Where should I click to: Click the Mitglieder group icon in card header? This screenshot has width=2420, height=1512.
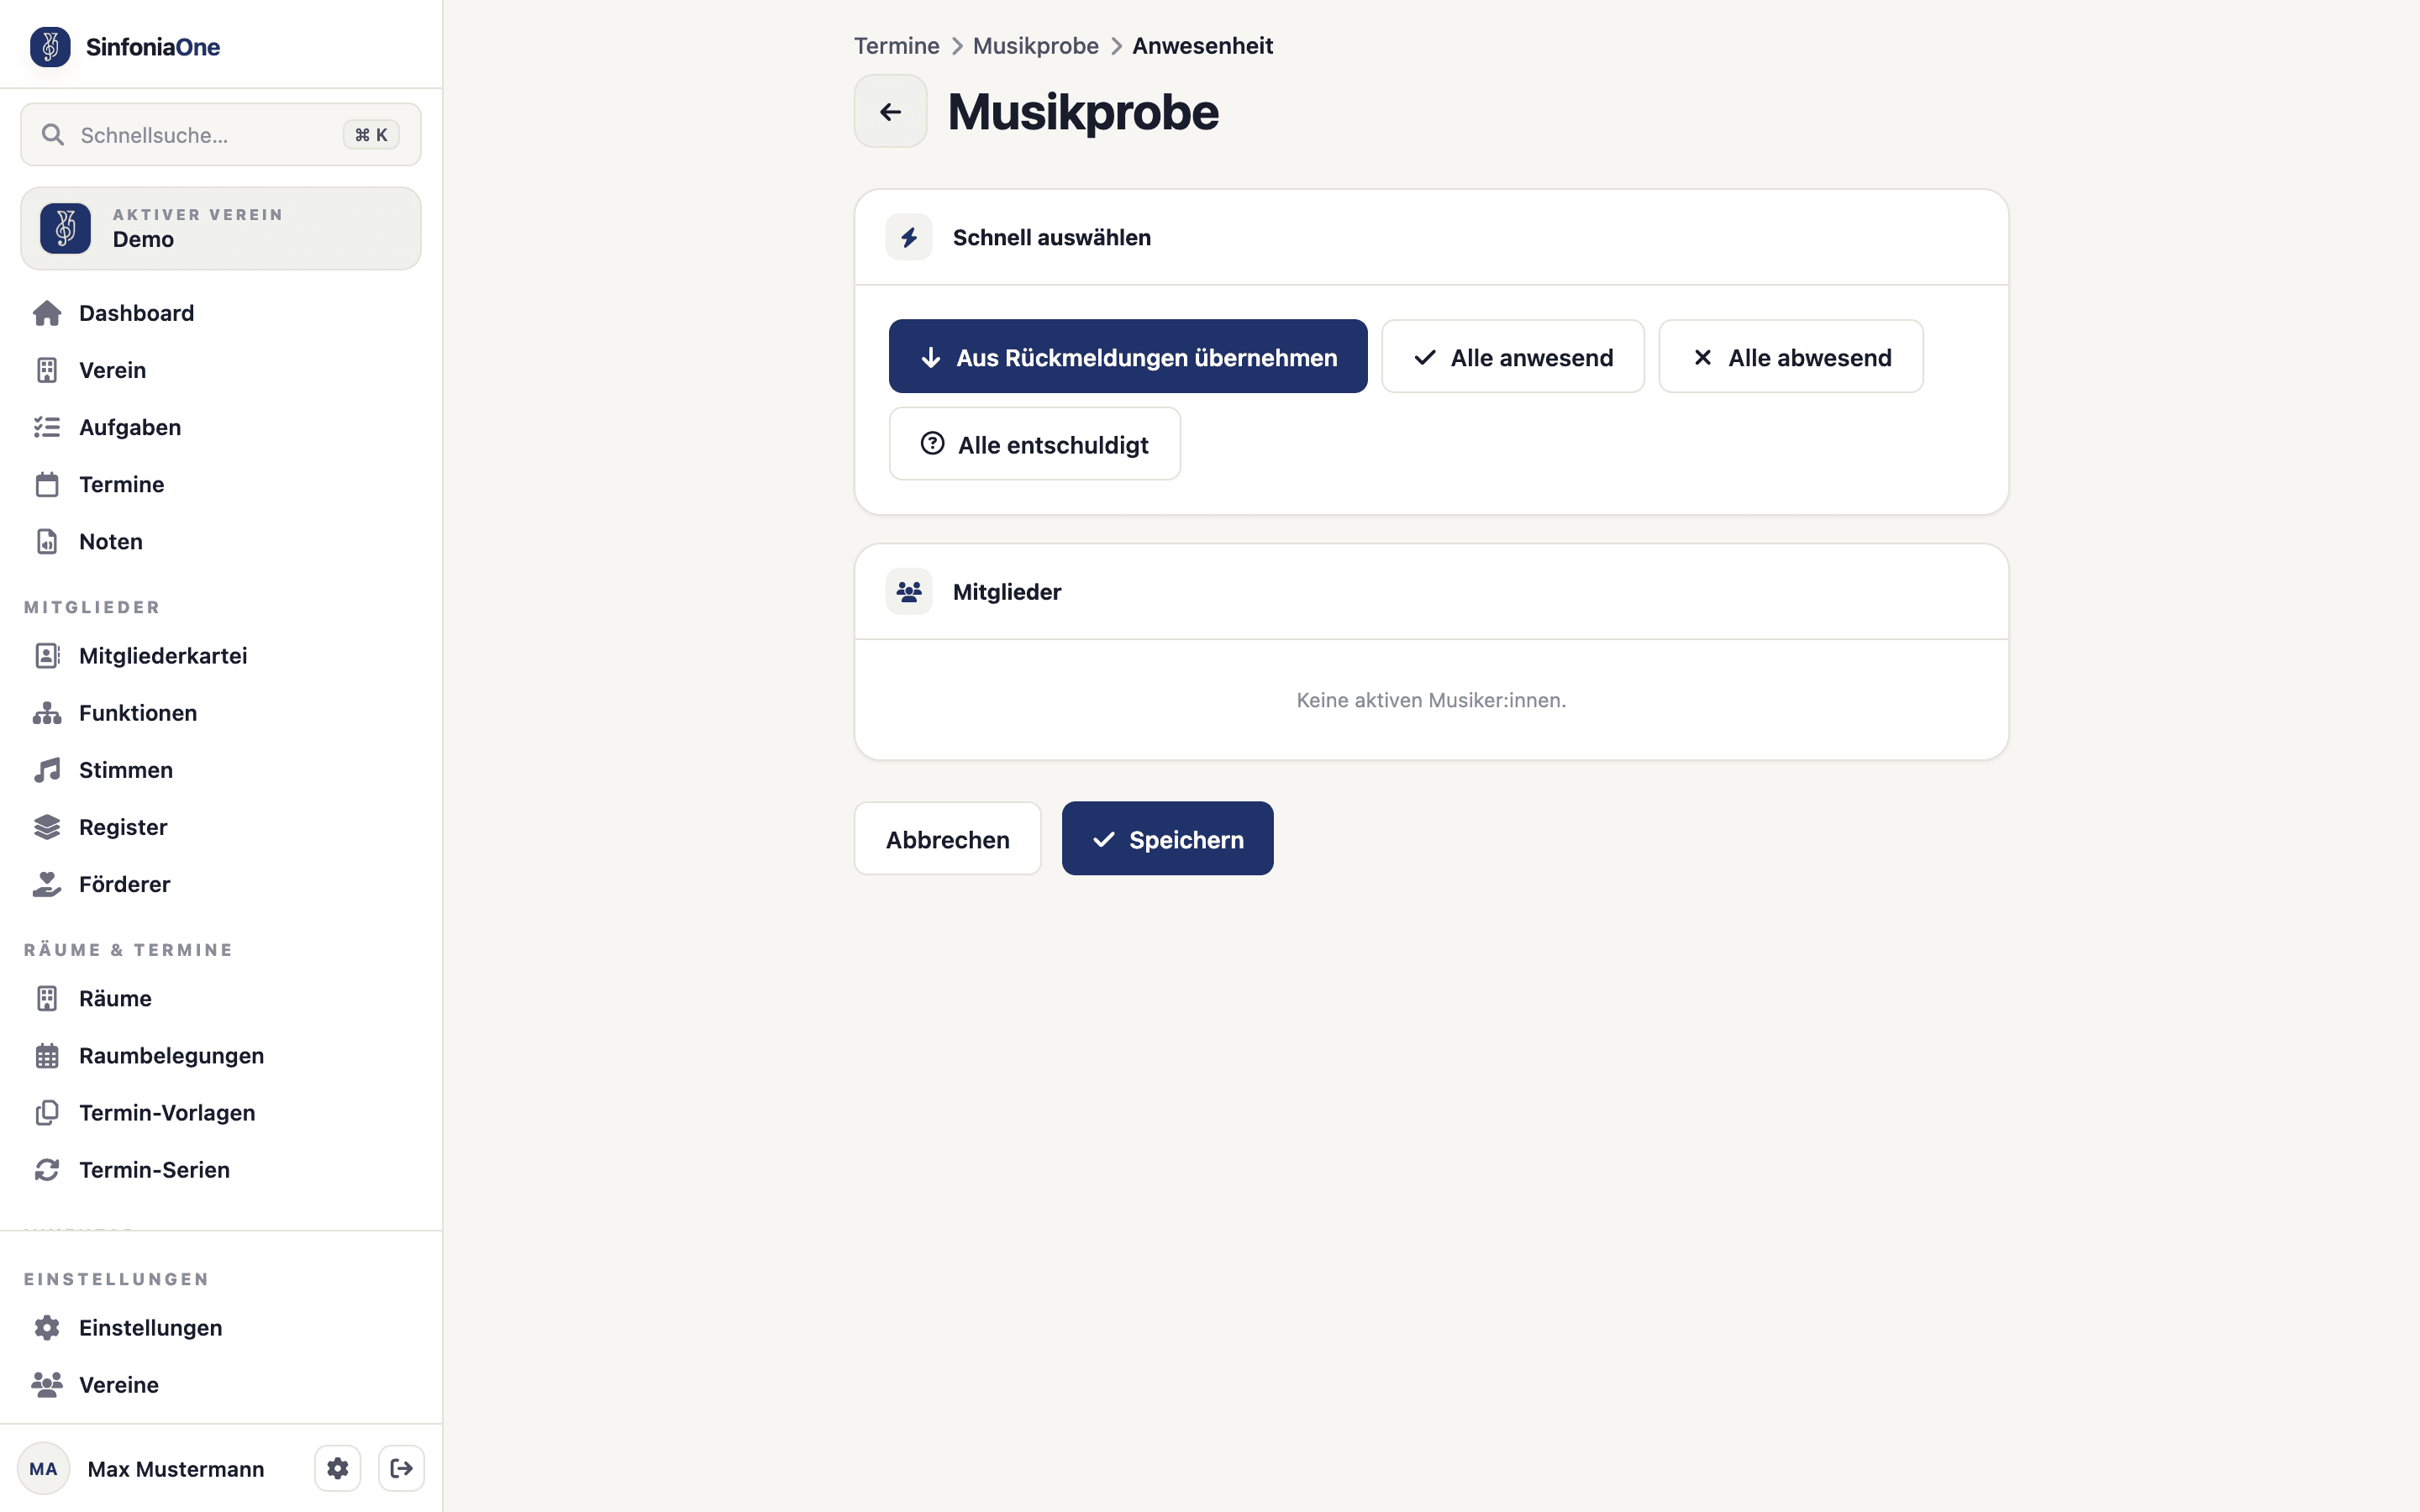909,592
